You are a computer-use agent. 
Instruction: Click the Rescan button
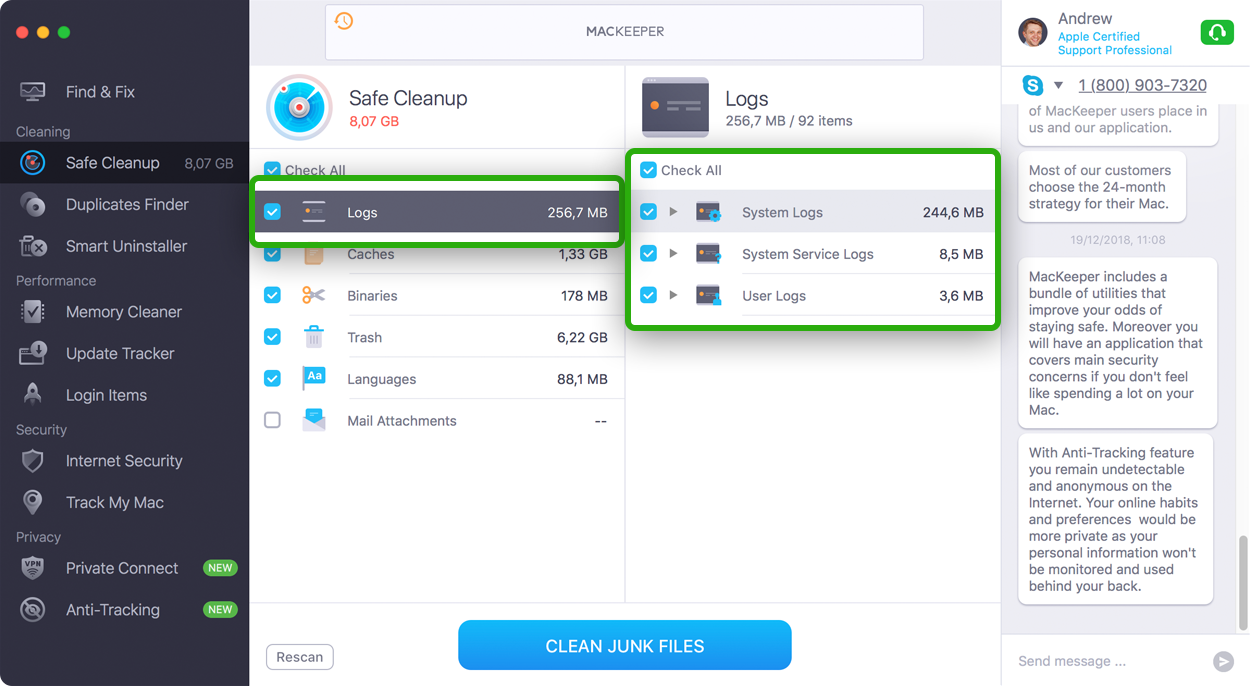click(300, 657)
